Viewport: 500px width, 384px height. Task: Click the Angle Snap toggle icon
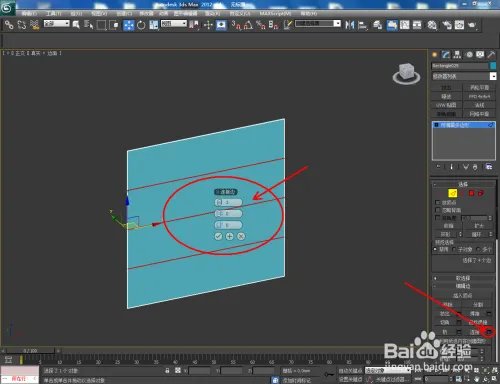248,25
